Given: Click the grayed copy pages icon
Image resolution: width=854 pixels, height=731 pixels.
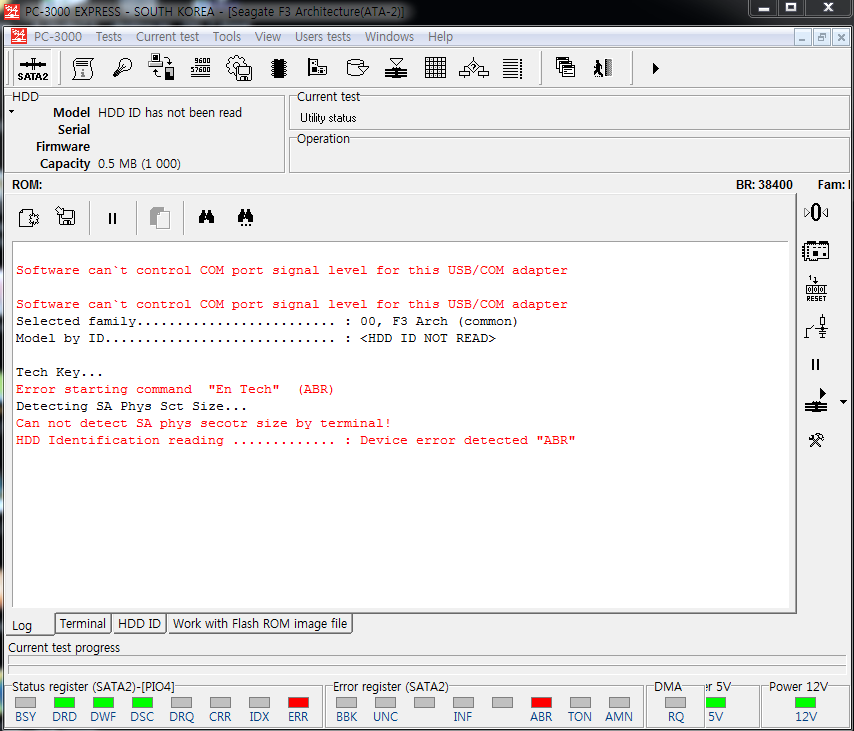Looking at the screenshot, I should click(160, 217).
